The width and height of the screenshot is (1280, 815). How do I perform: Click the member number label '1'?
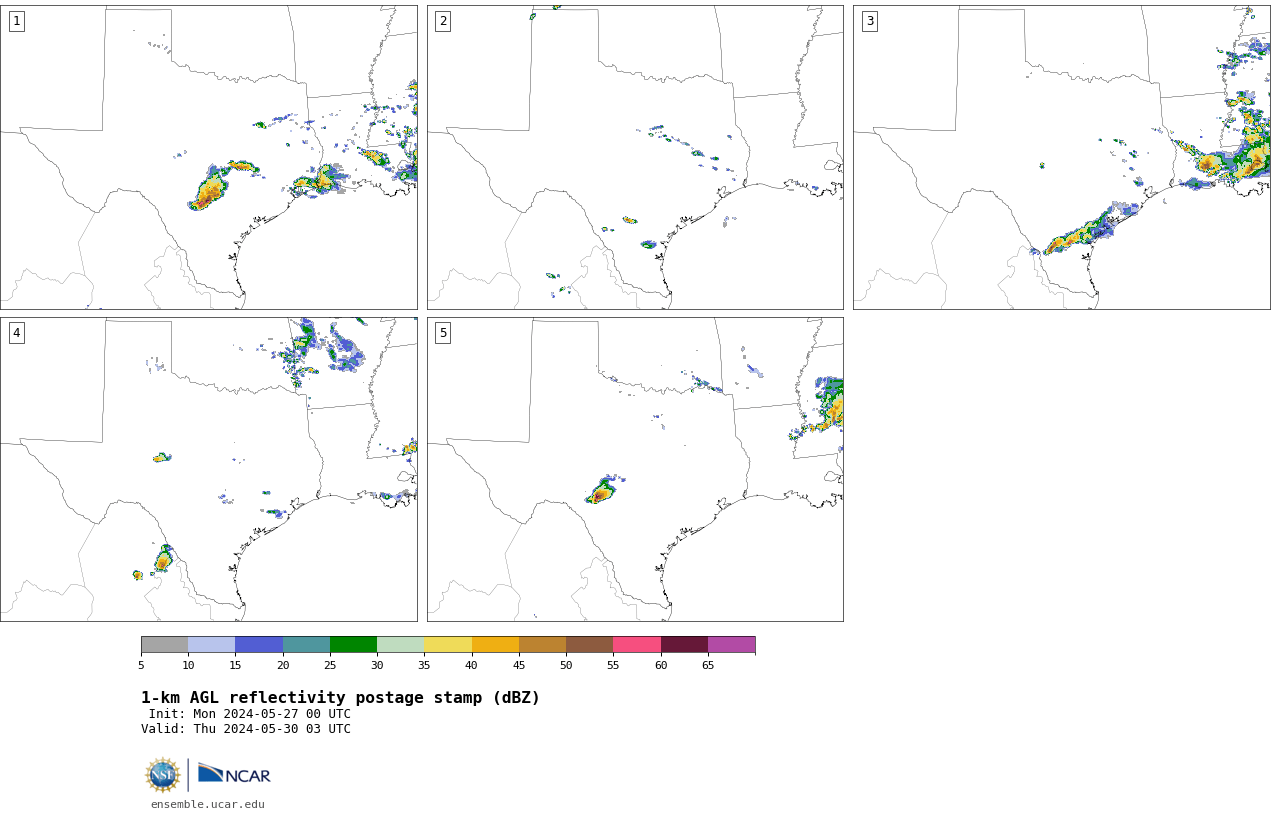pos(16,21)
